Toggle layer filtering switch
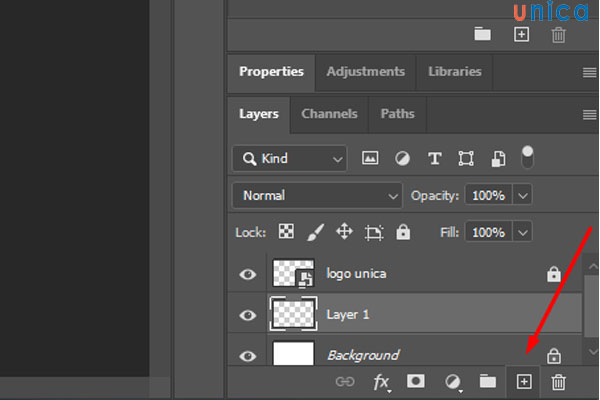Viewport: 600px width, 400px height. [x=527, y=157]
